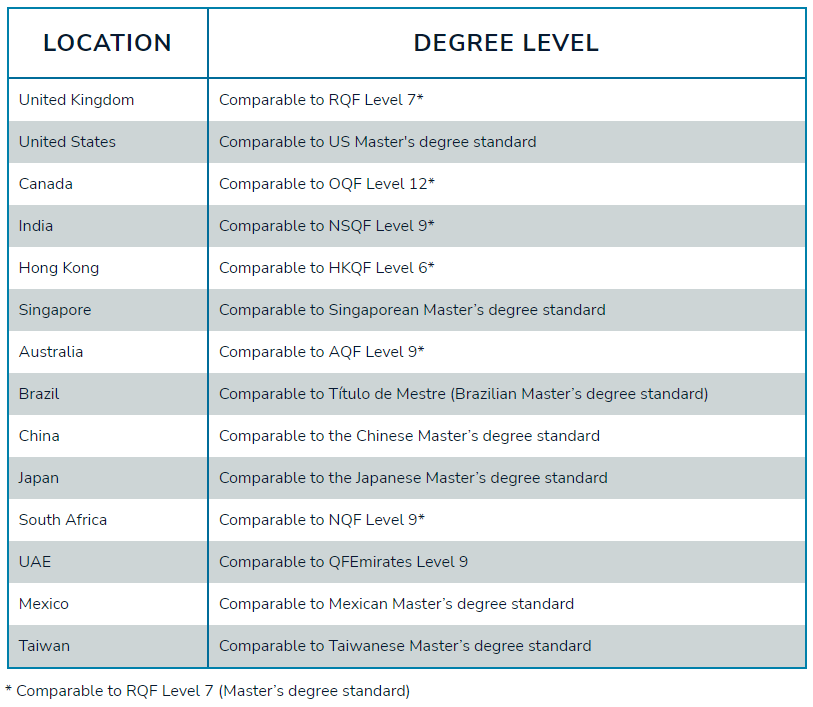Click the QFEmirates Level 9 cell
Screen dimensions: 813x707
[x=343, y=562]
